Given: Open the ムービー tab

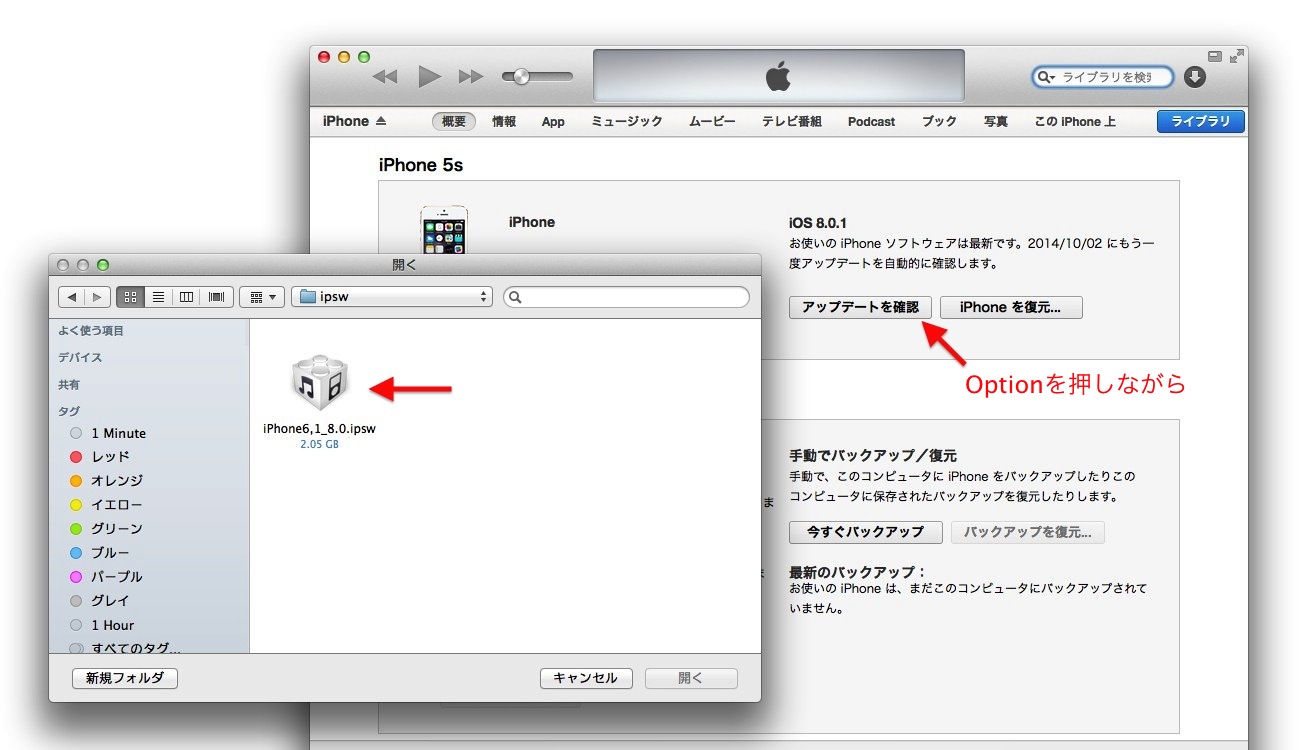Looking at the screenshot, I should tap(712, 121).
